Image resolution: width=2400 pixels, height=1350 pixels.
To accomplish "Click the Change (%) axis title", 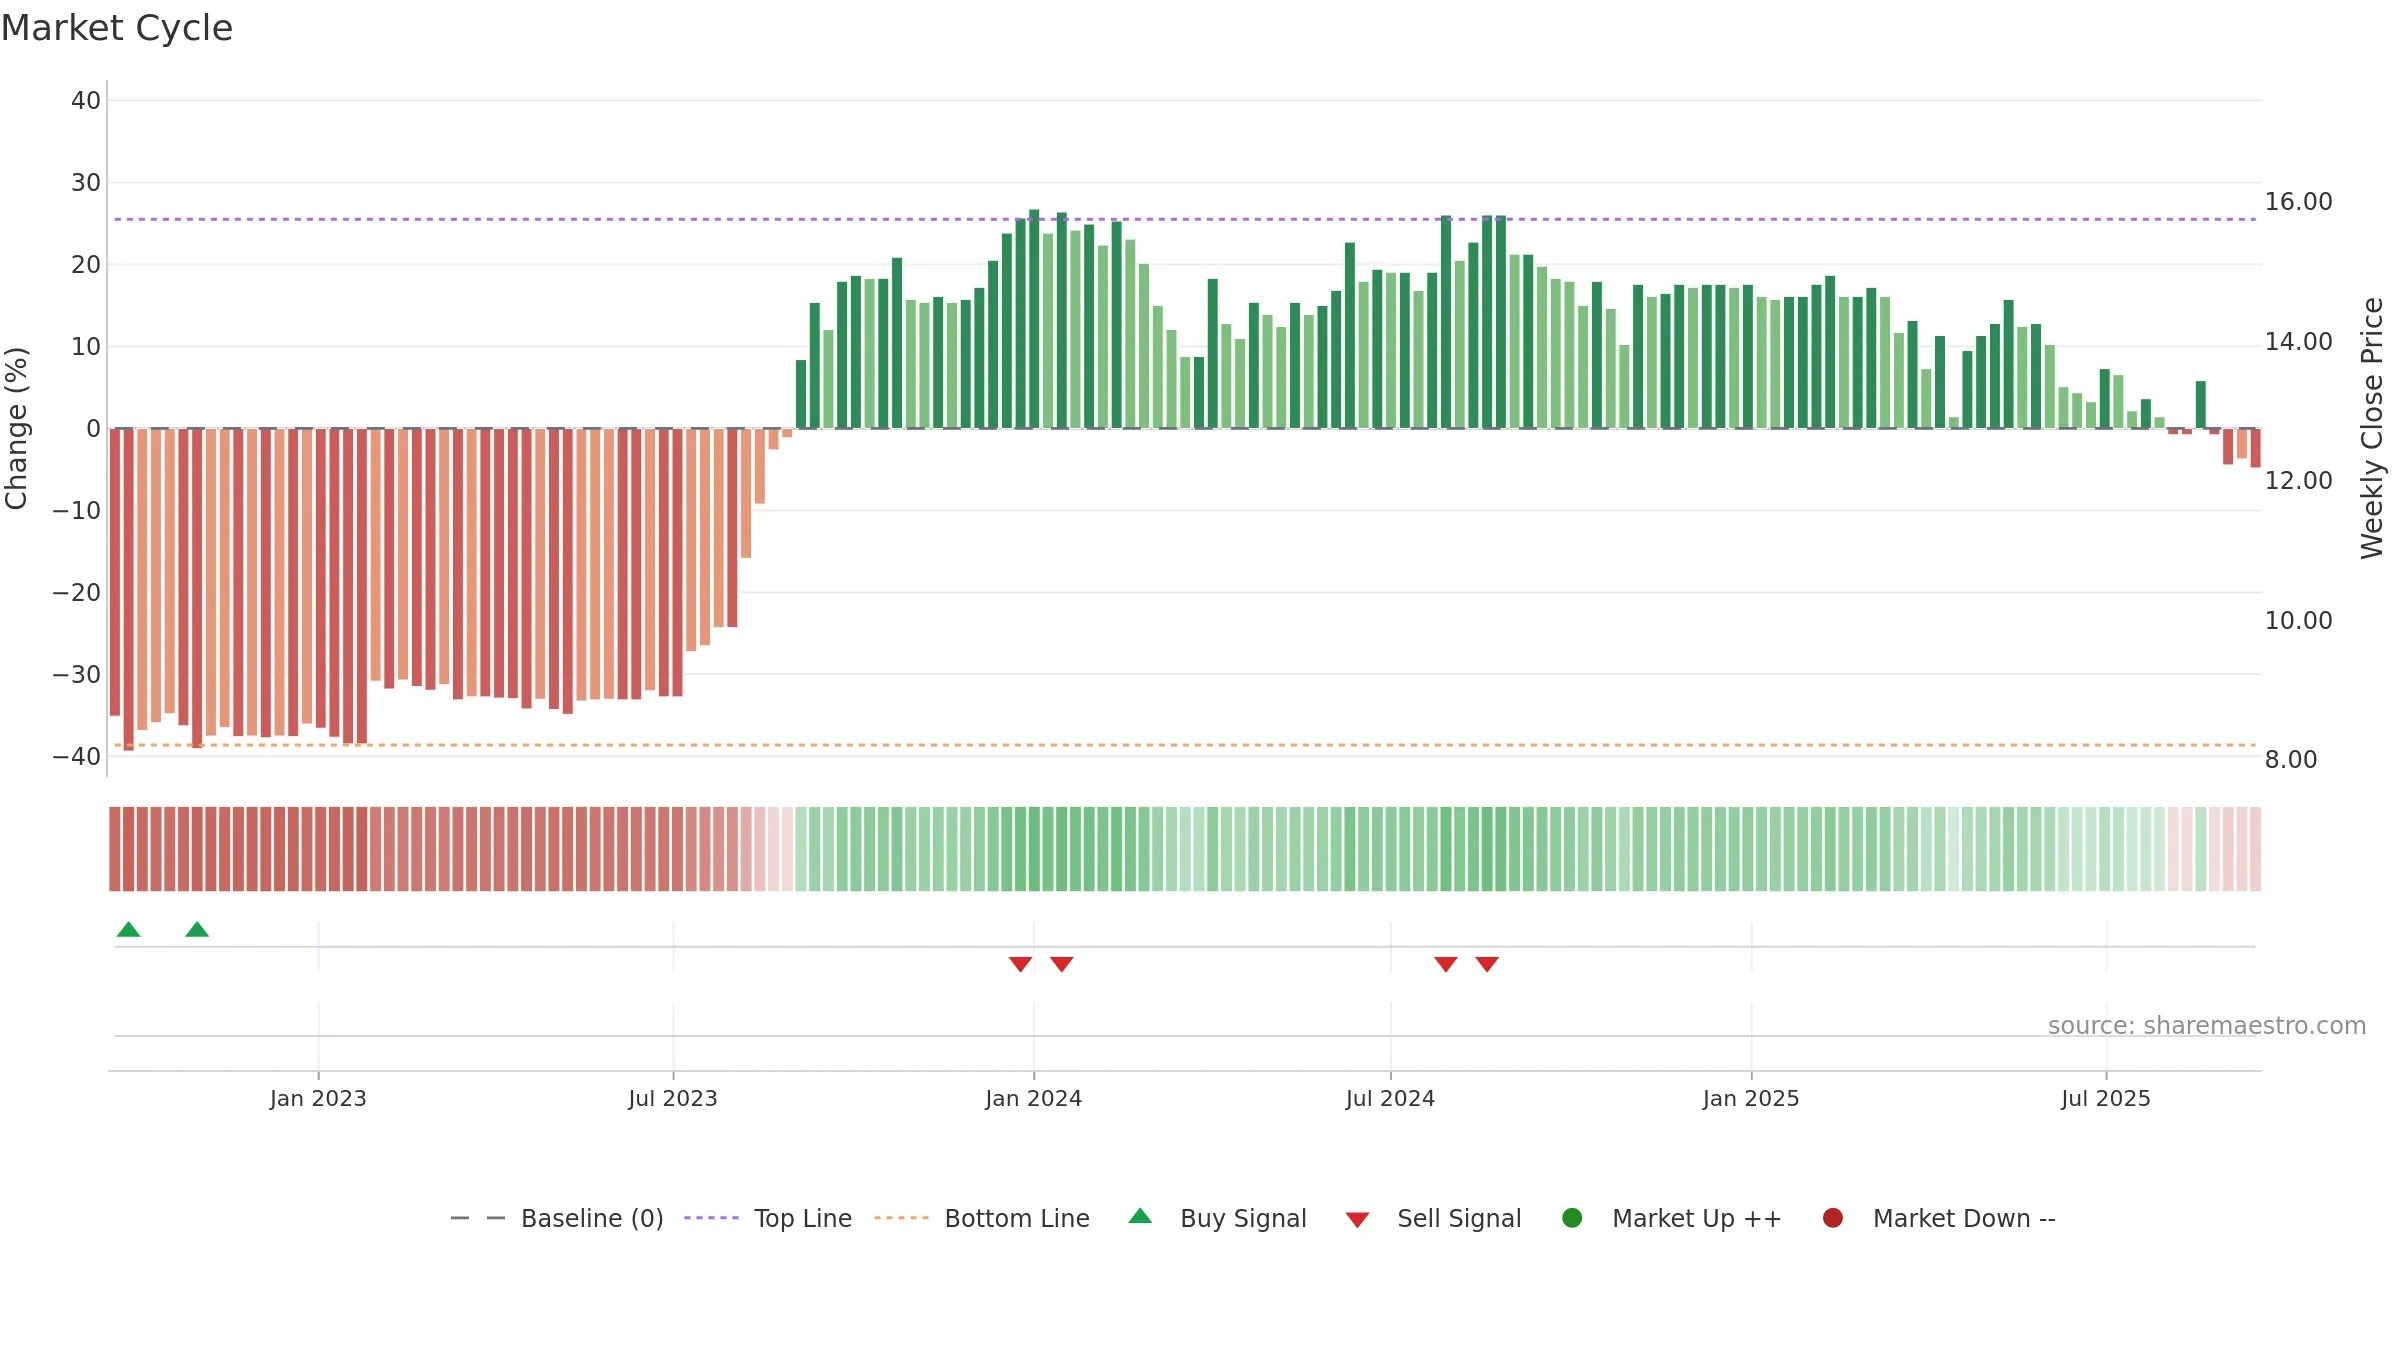I will 16,428.
